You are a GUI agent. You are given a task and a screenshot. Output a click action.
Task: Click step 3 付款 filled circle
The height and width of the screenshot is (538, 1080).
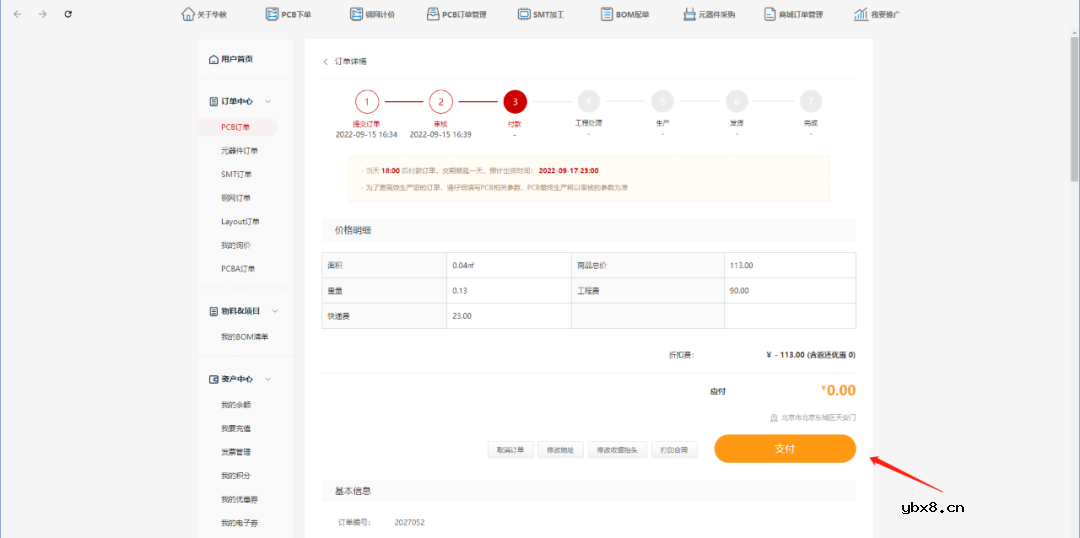pyautogui.click(x=515, y=102)
